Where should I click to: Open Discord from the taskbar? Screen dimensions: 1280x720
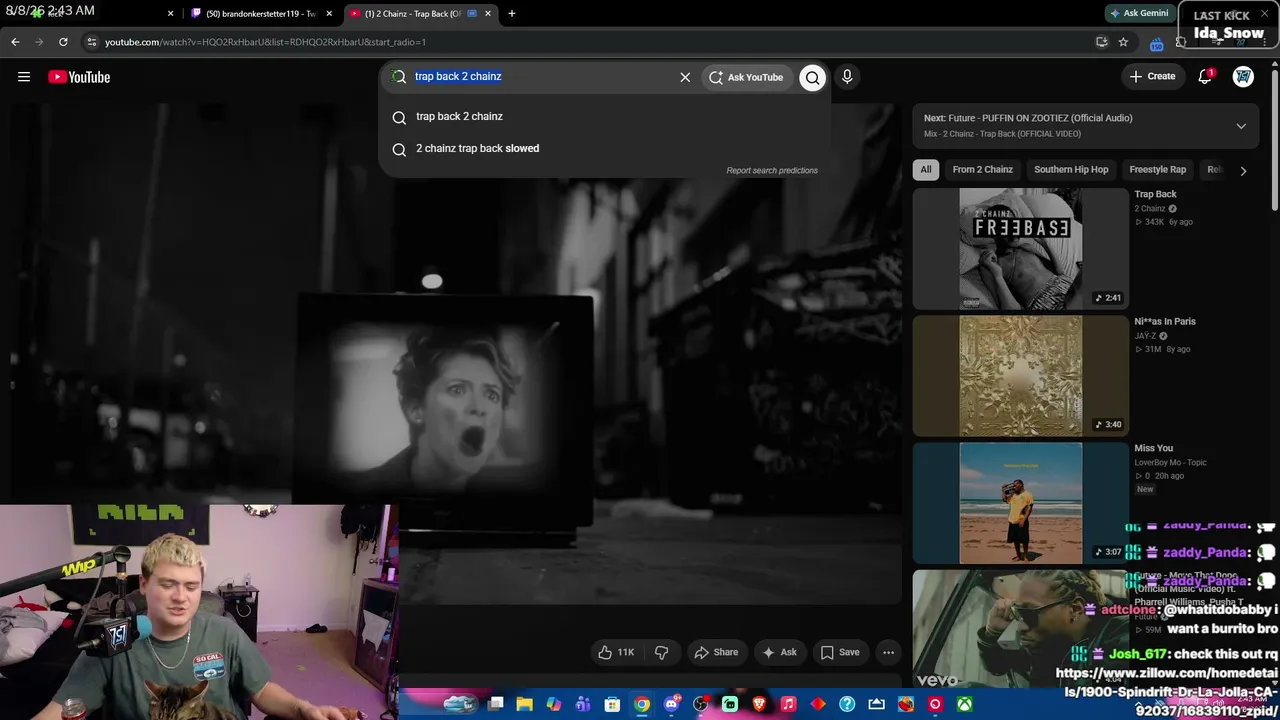[671, 705]
